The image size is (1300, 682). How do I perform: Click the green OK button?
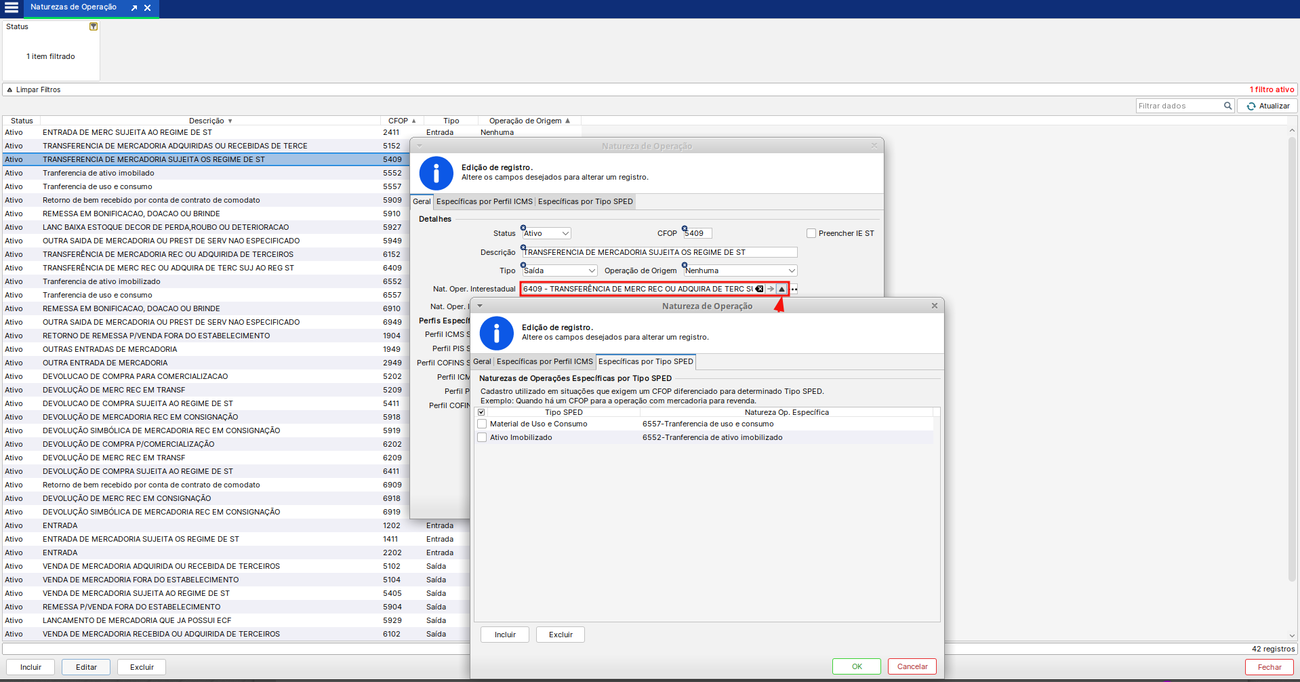856,666
